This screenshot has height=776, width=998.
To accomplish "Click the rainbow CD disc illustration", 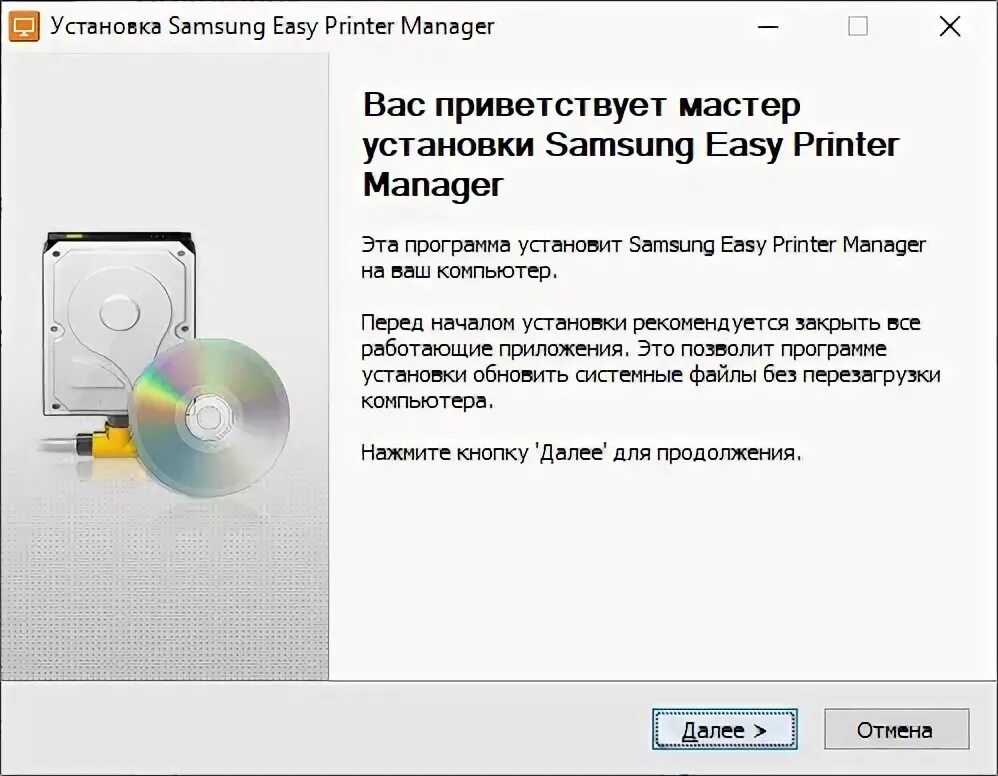I will [209, 417].
